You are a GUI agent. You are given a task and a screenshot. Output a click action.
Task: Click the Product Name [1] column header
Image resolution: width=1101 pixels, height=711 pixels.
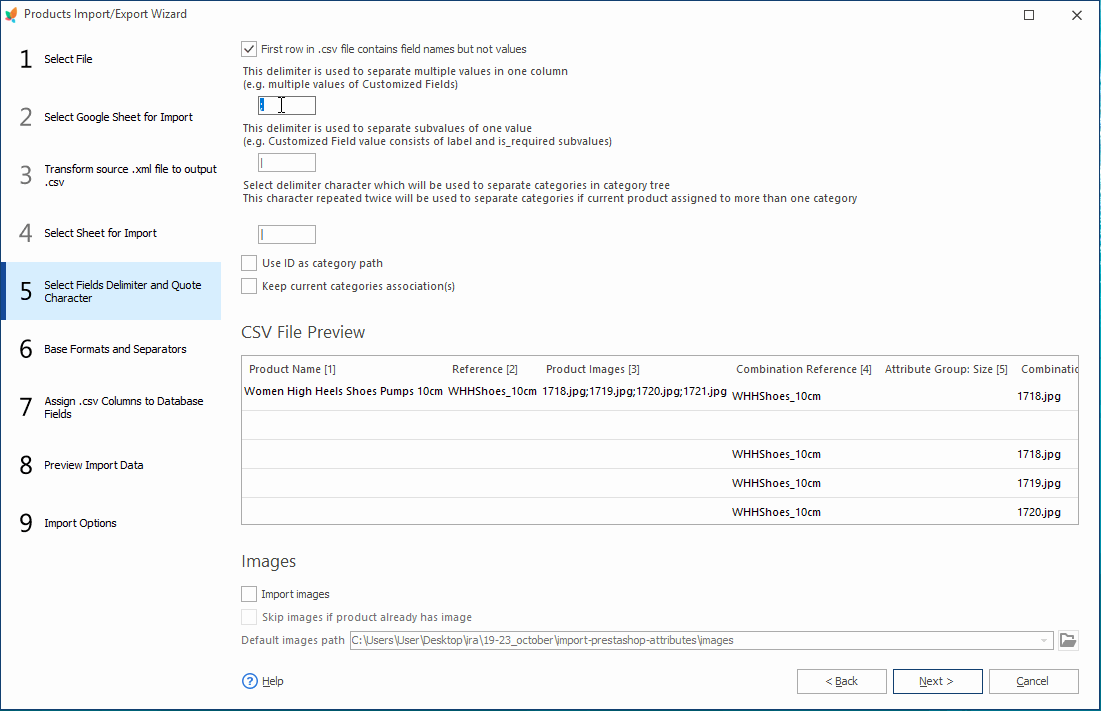point(292,369)
